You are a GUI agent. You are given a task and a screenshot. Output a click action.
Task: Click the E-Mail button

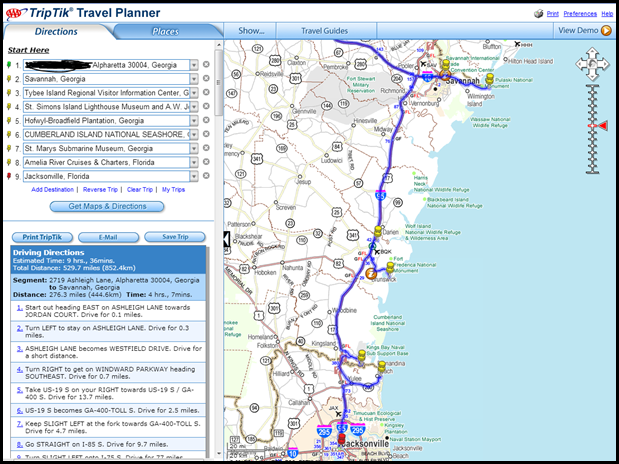coord(108,237)
